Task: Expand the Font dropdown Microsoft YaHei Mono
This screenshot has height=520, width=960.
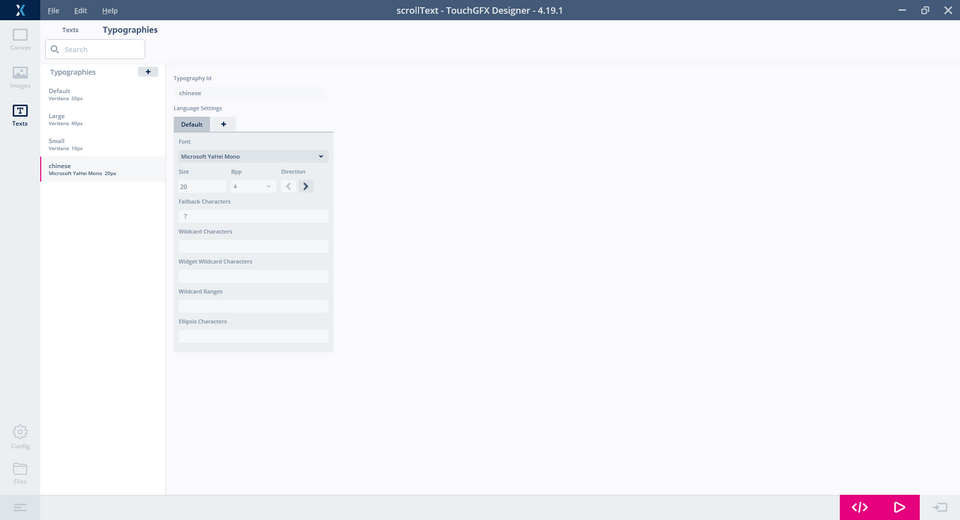Action: point(252,156)
